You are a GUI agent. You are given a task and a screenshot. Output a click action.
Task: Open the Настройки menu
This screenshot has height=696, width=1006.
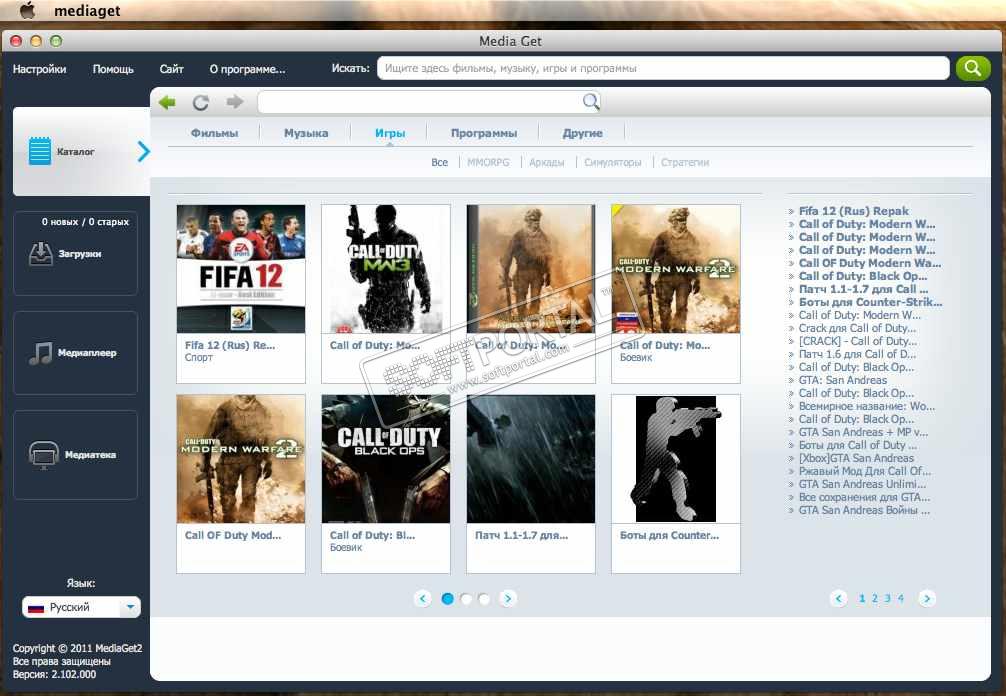coord(40,69)
